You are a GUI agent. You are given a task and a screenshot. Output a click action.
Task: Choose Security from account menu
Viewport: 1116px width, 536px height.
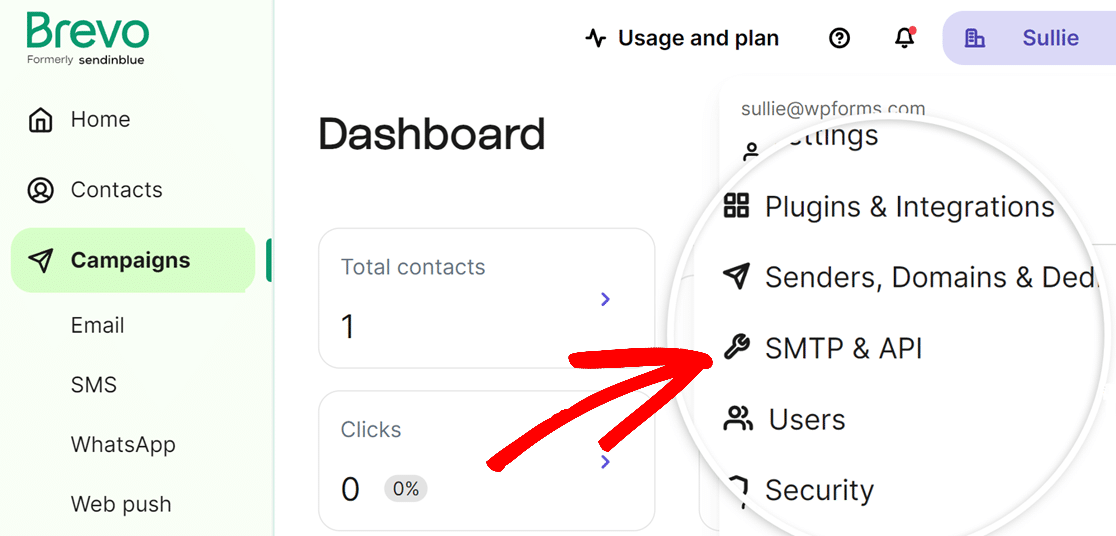click(819, 490)
